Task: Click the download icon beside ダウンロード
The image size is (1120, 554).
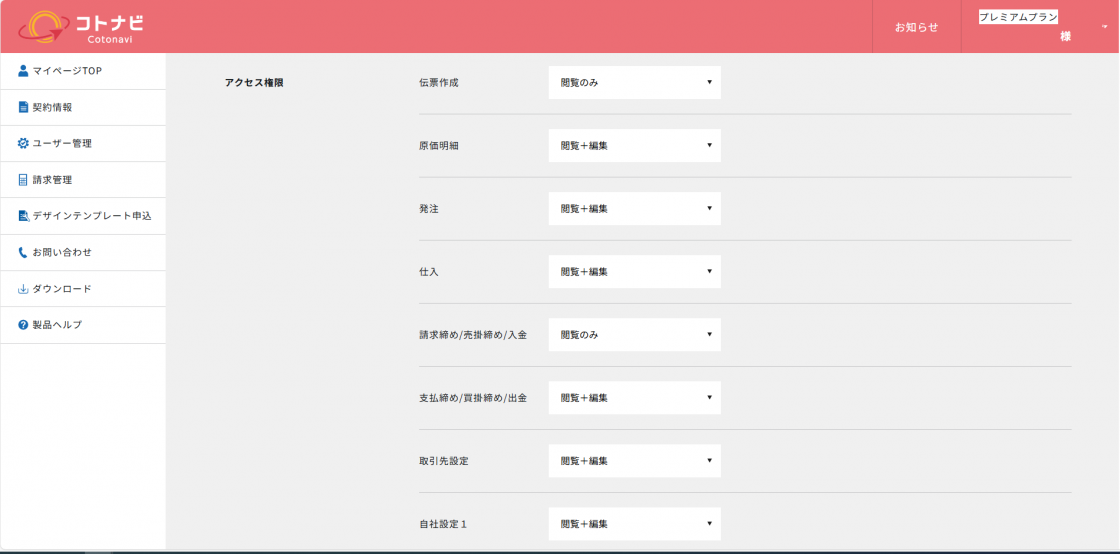Action: click(x=23, y=289)
